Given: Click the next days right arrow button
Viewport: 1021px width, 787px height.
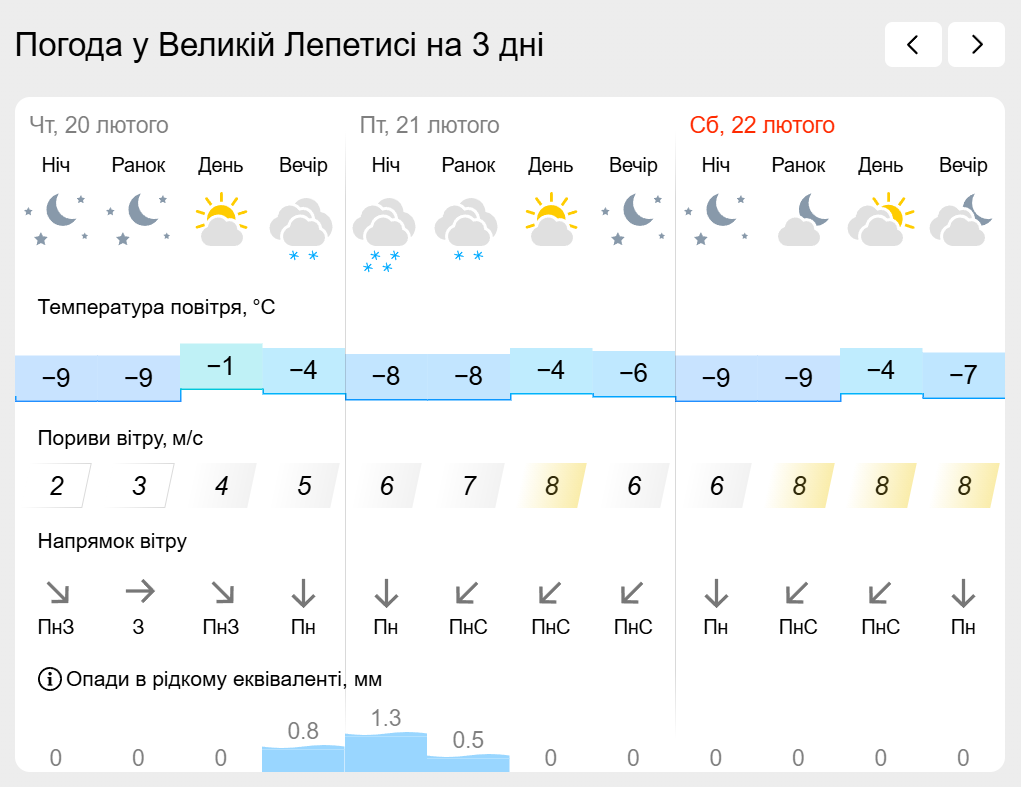Looking at the screenshot, I should pos(977,44).
